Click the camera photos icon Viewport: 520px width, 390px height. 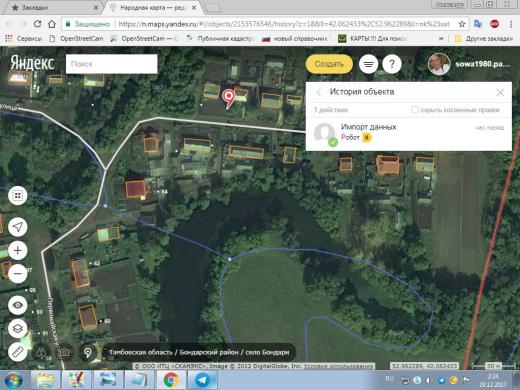tap(63, 352)
